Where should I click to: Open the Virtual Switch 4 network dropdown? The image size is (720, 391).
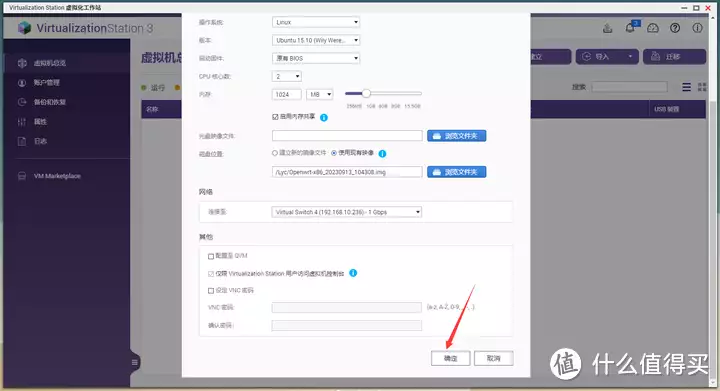(347, 212)
